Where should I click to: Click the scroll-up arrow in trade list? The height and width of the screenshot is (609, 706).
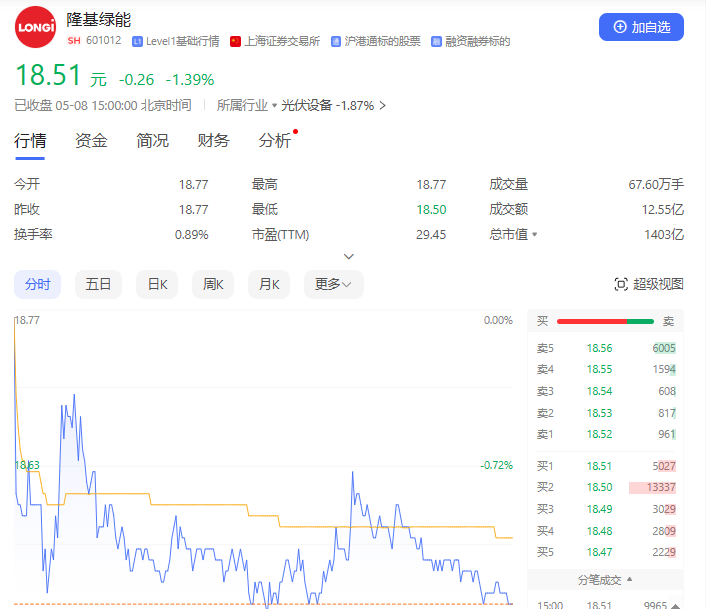(x=675, y=606)
